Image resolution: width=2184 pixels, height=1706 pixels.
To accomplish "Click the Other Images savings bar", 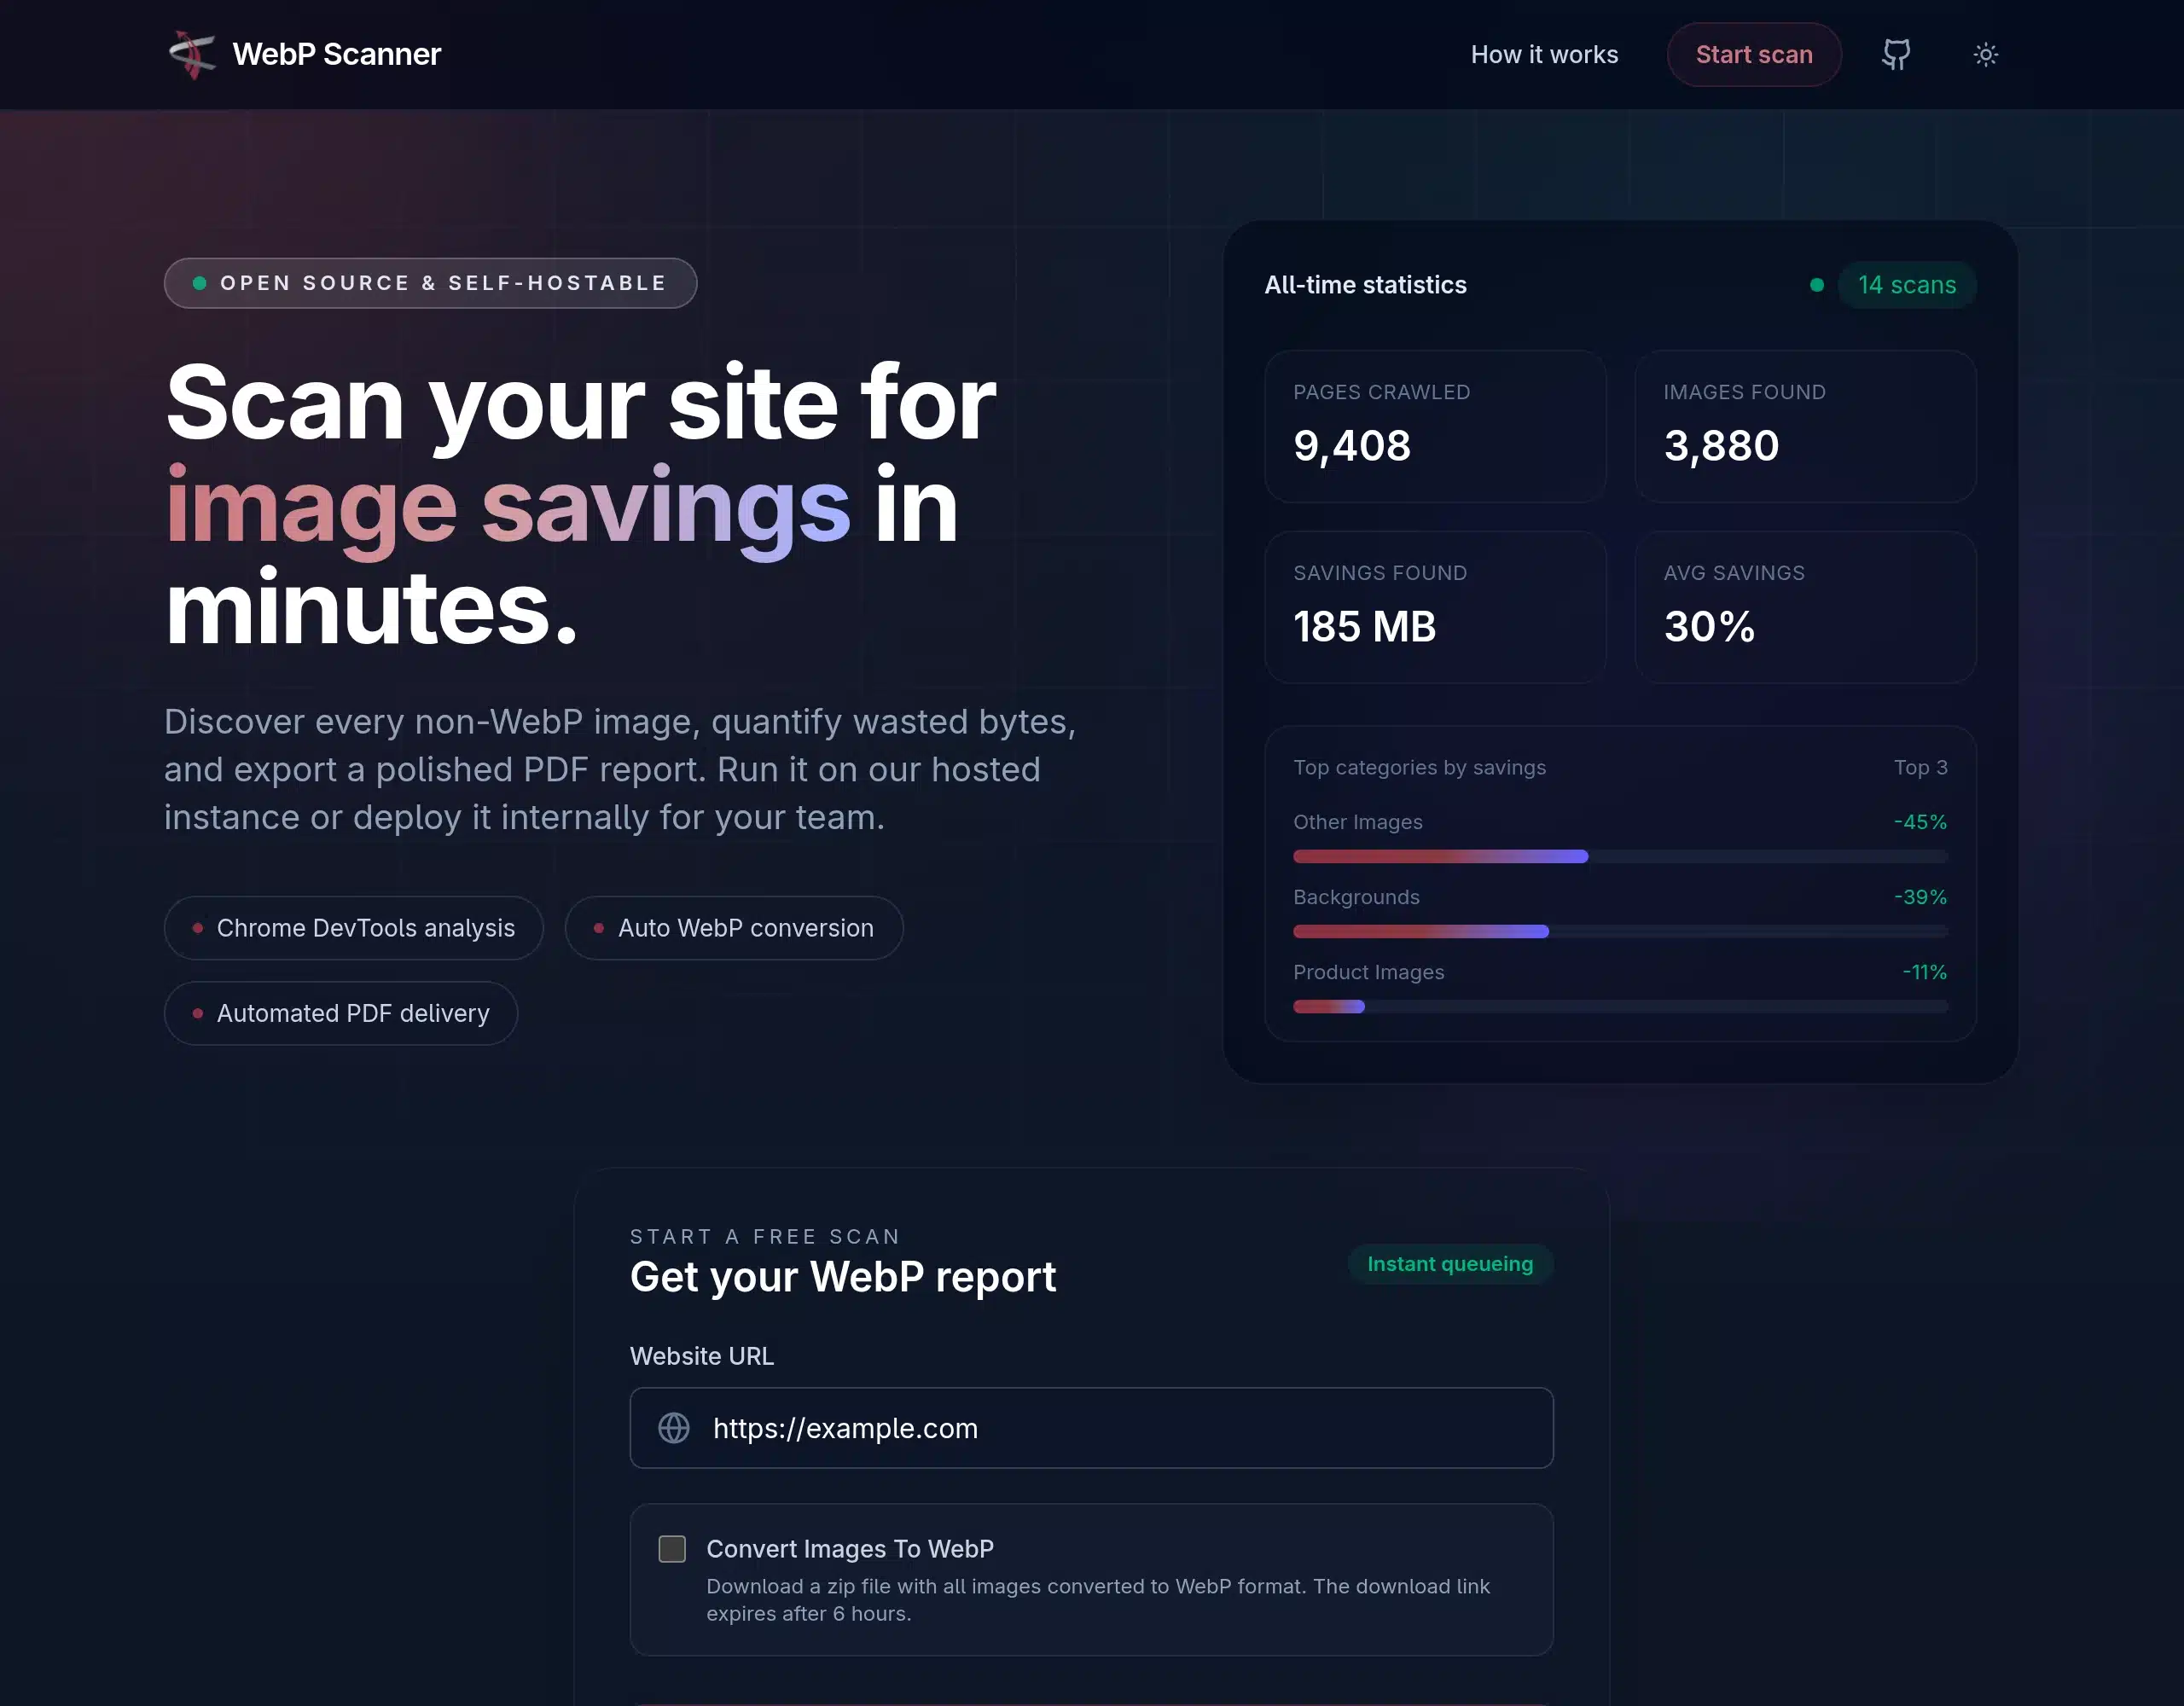I will [1620, 856].
